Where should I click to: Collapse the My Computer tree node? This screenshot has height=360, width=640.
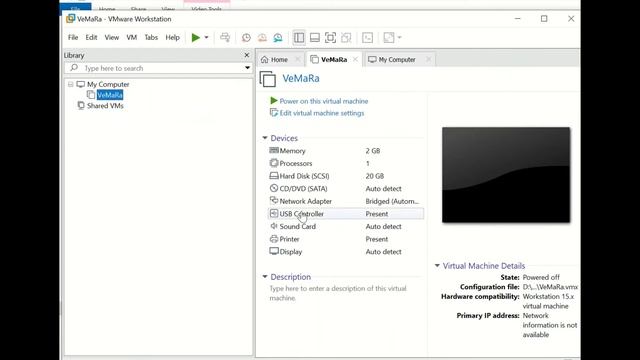click(71, 84)
